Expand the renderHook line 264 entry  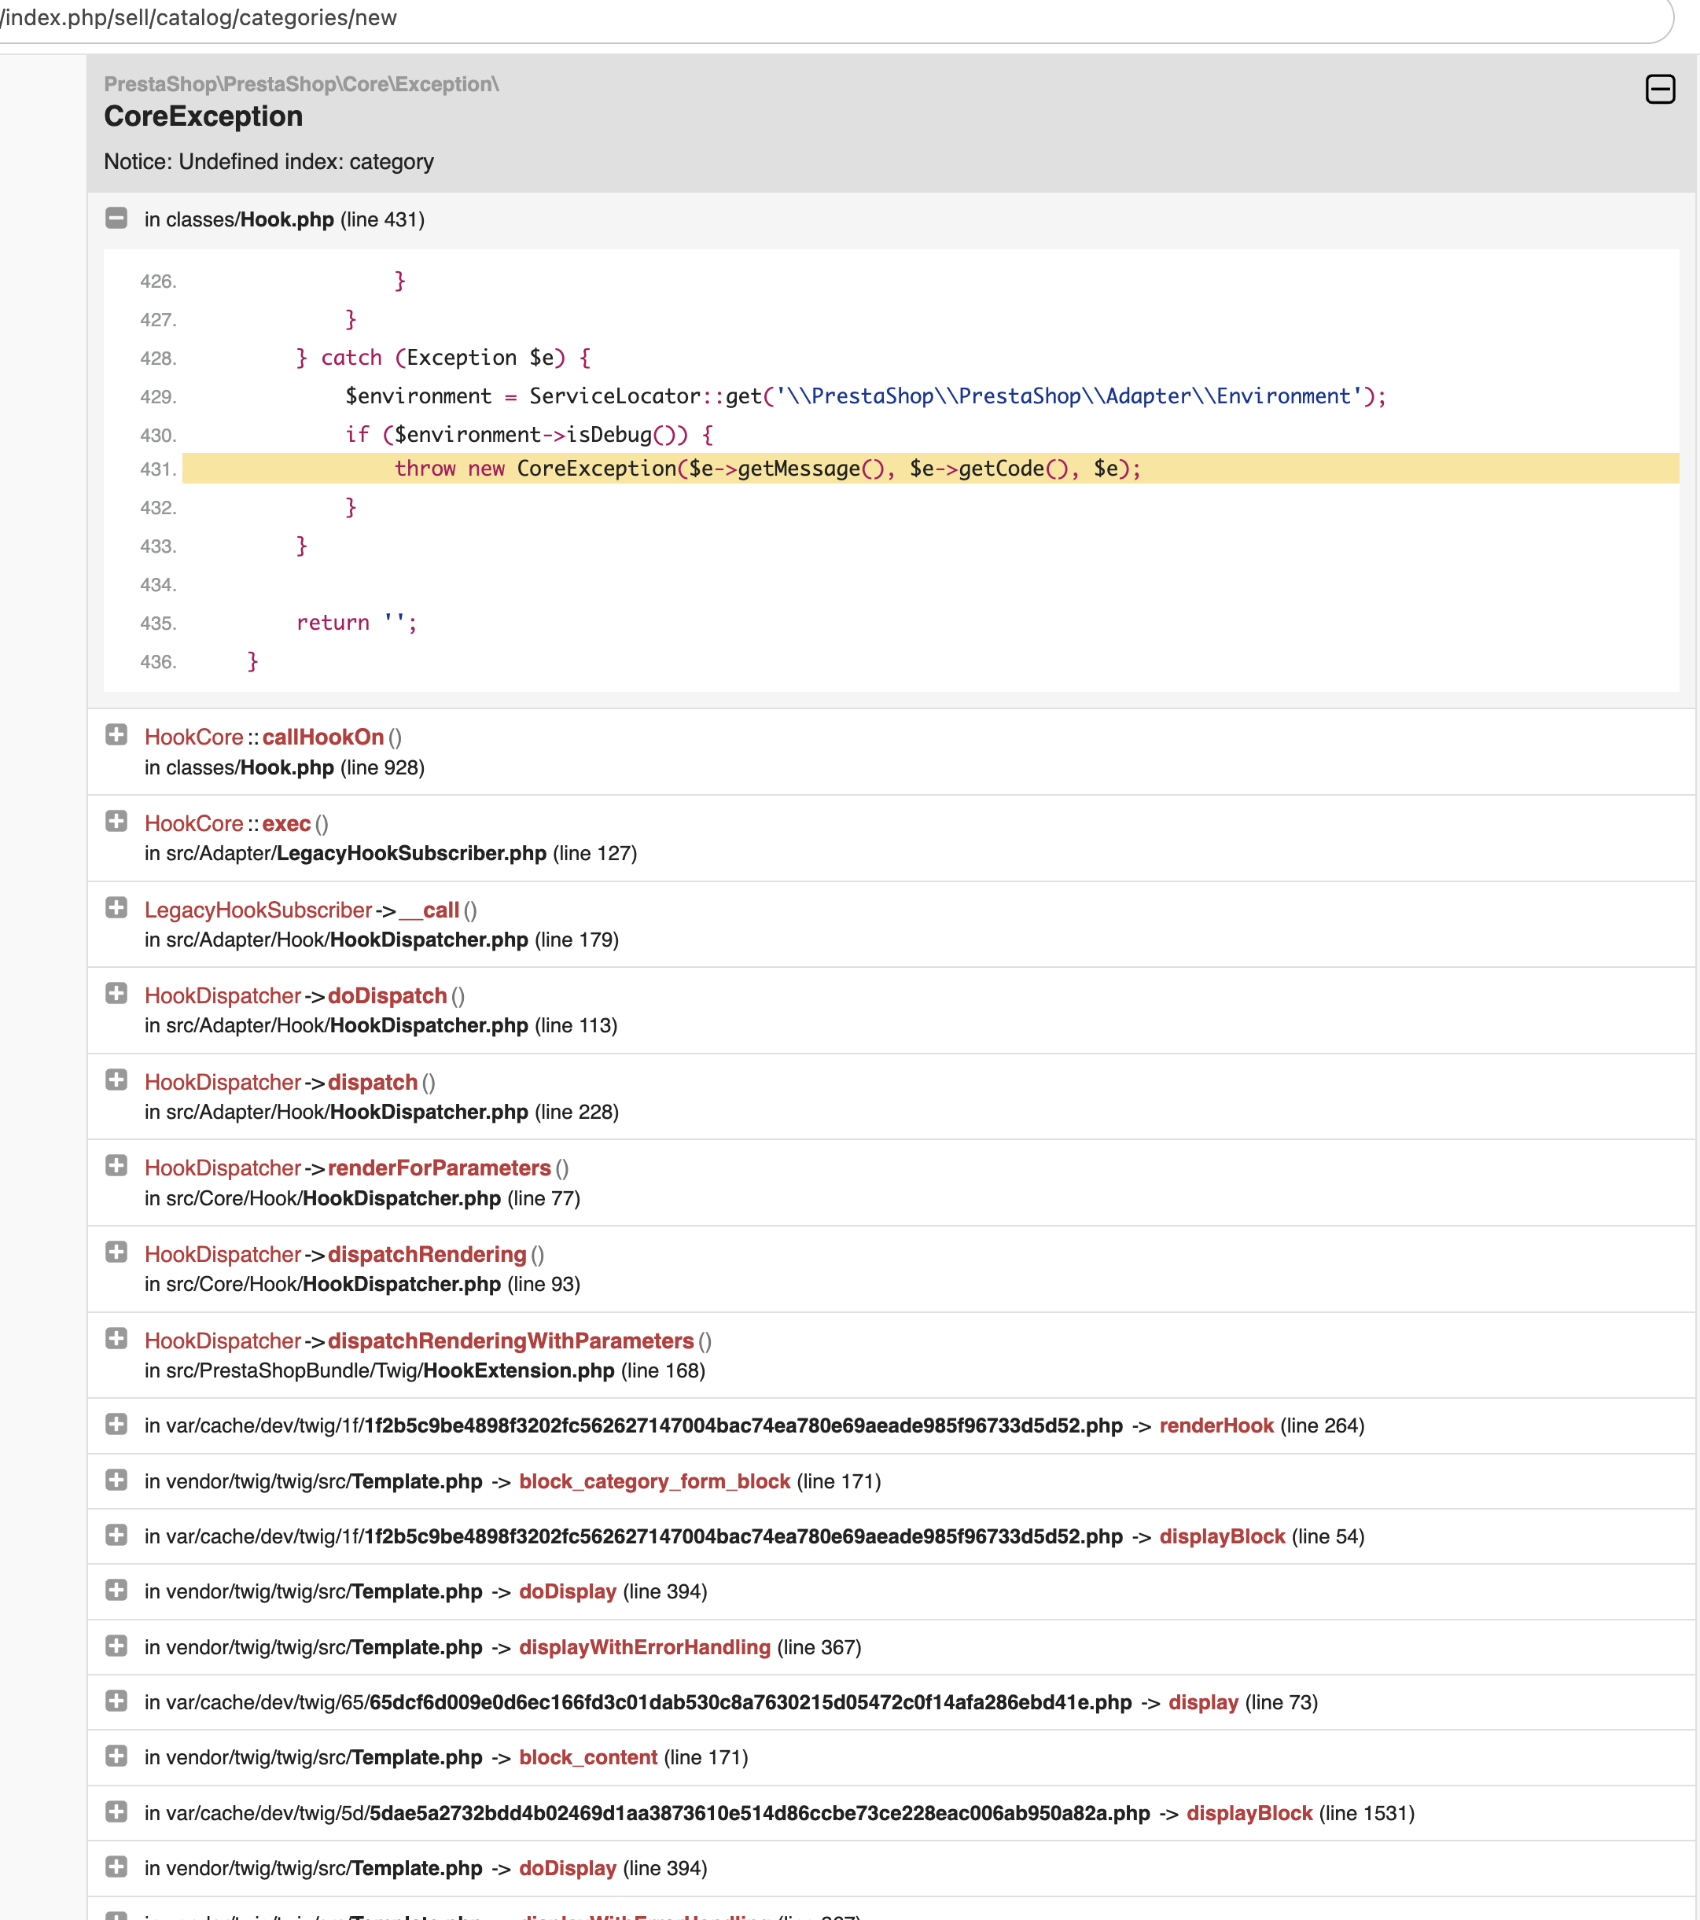click(x=116, y=1424)
